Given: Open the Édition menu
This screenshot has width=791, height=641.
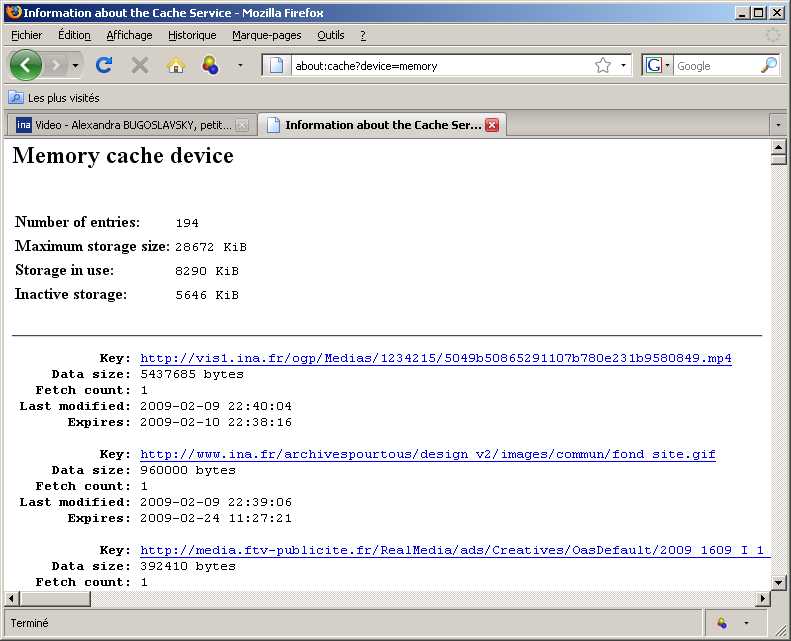Looking at the screenshot, I should point(74,35).
